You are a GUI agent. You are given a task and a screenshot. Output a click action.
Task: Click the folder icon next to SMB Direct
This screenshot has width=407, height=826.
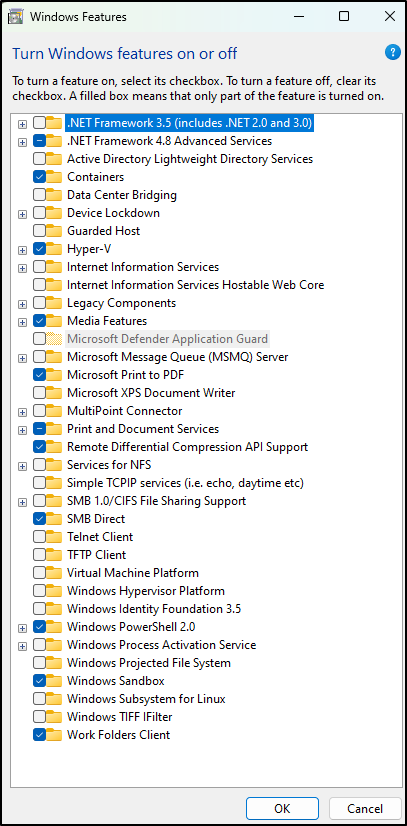[54, 519]
